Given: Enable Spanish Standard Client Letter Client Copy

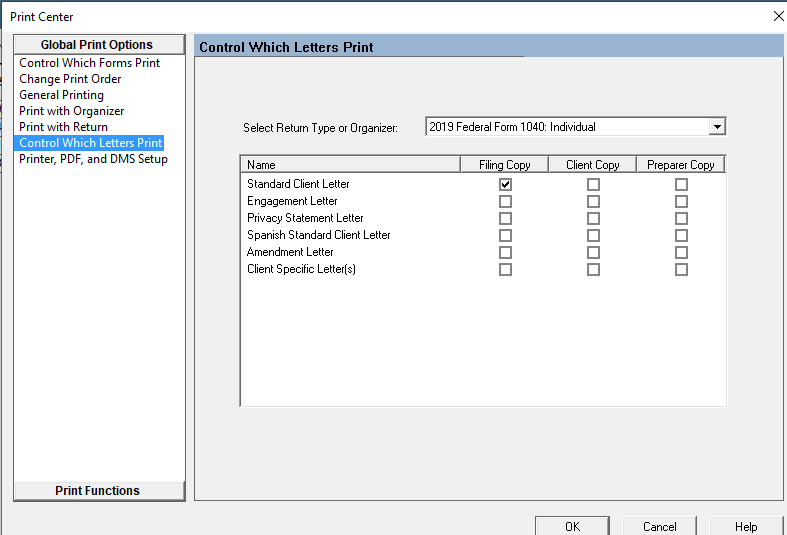Looking at the screenshot, I should 593,235.
